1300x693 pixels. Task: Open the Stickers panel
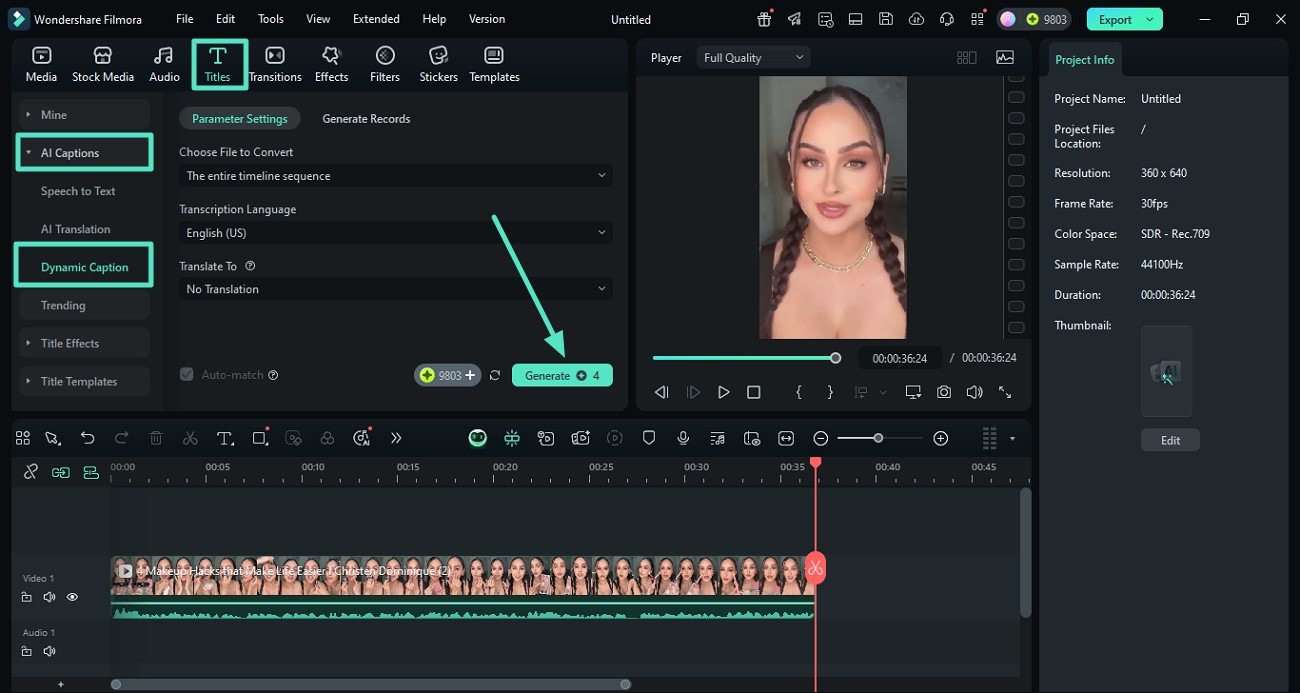point(438,64)
